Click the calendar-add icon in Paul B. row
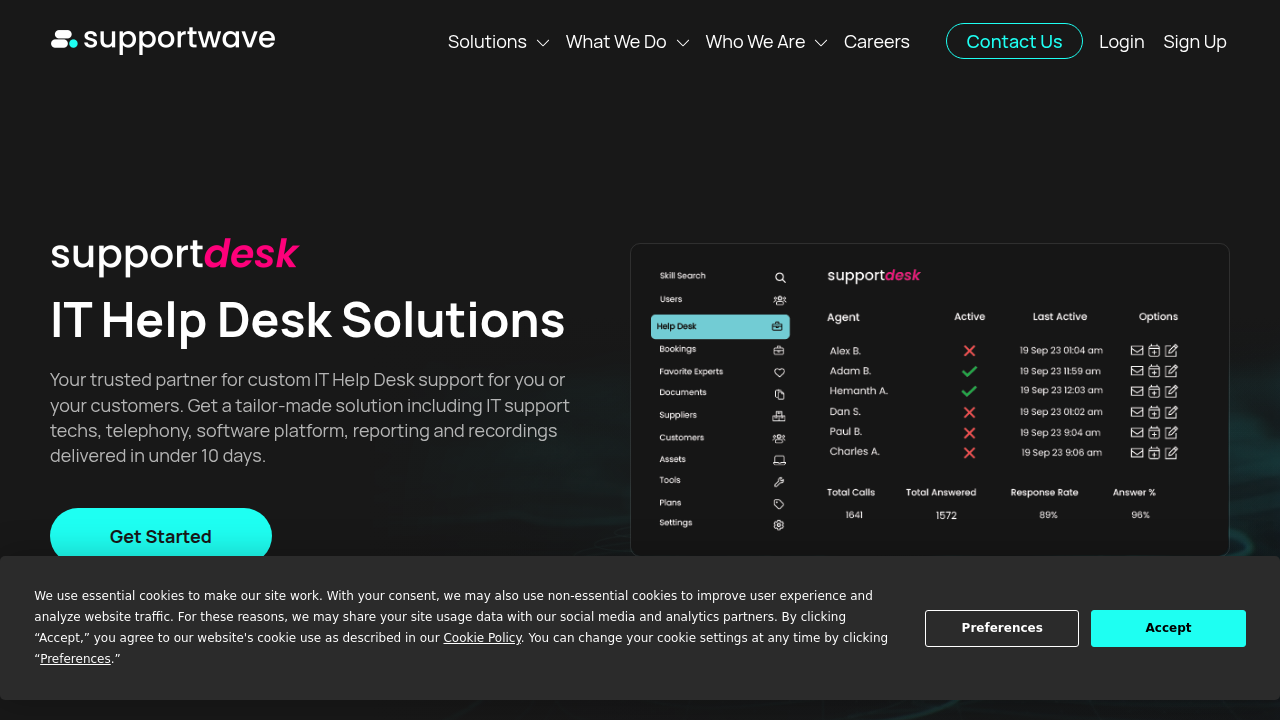This screenshot has height=720, width=1280. (x=1154, y=432)
